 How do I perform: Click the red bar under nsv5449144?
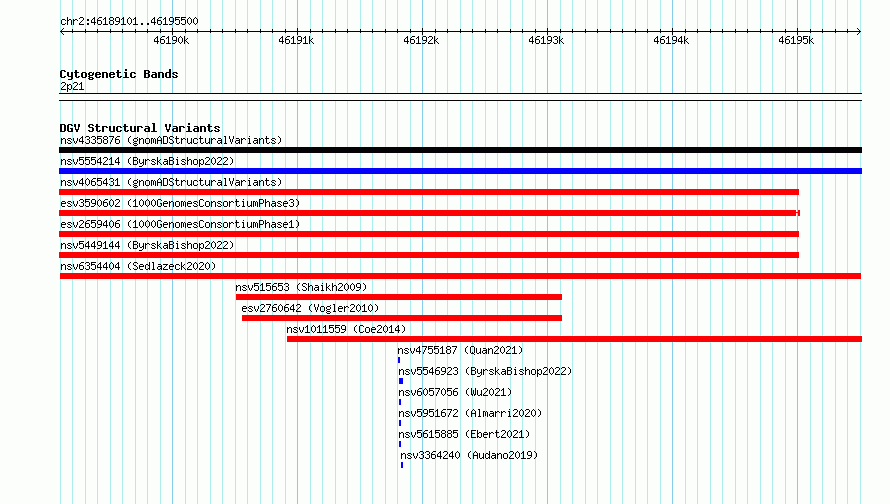(429, 255)
